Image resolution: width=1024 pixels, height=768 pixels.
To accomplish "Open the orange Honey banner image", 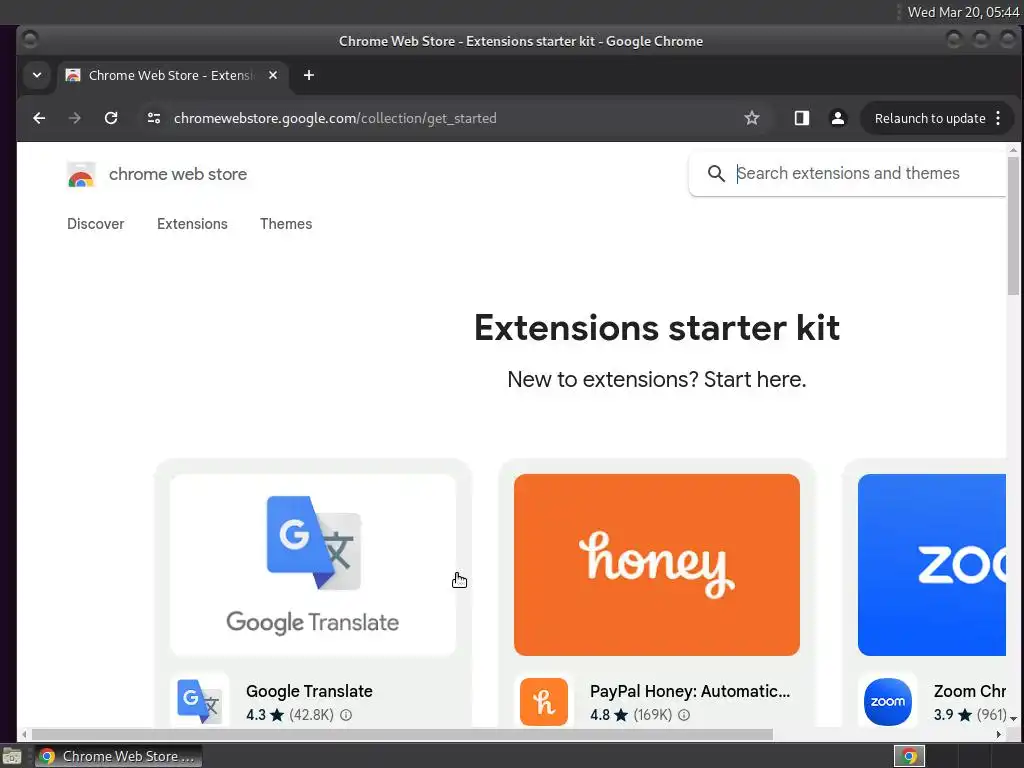I will tap(656, 565).
